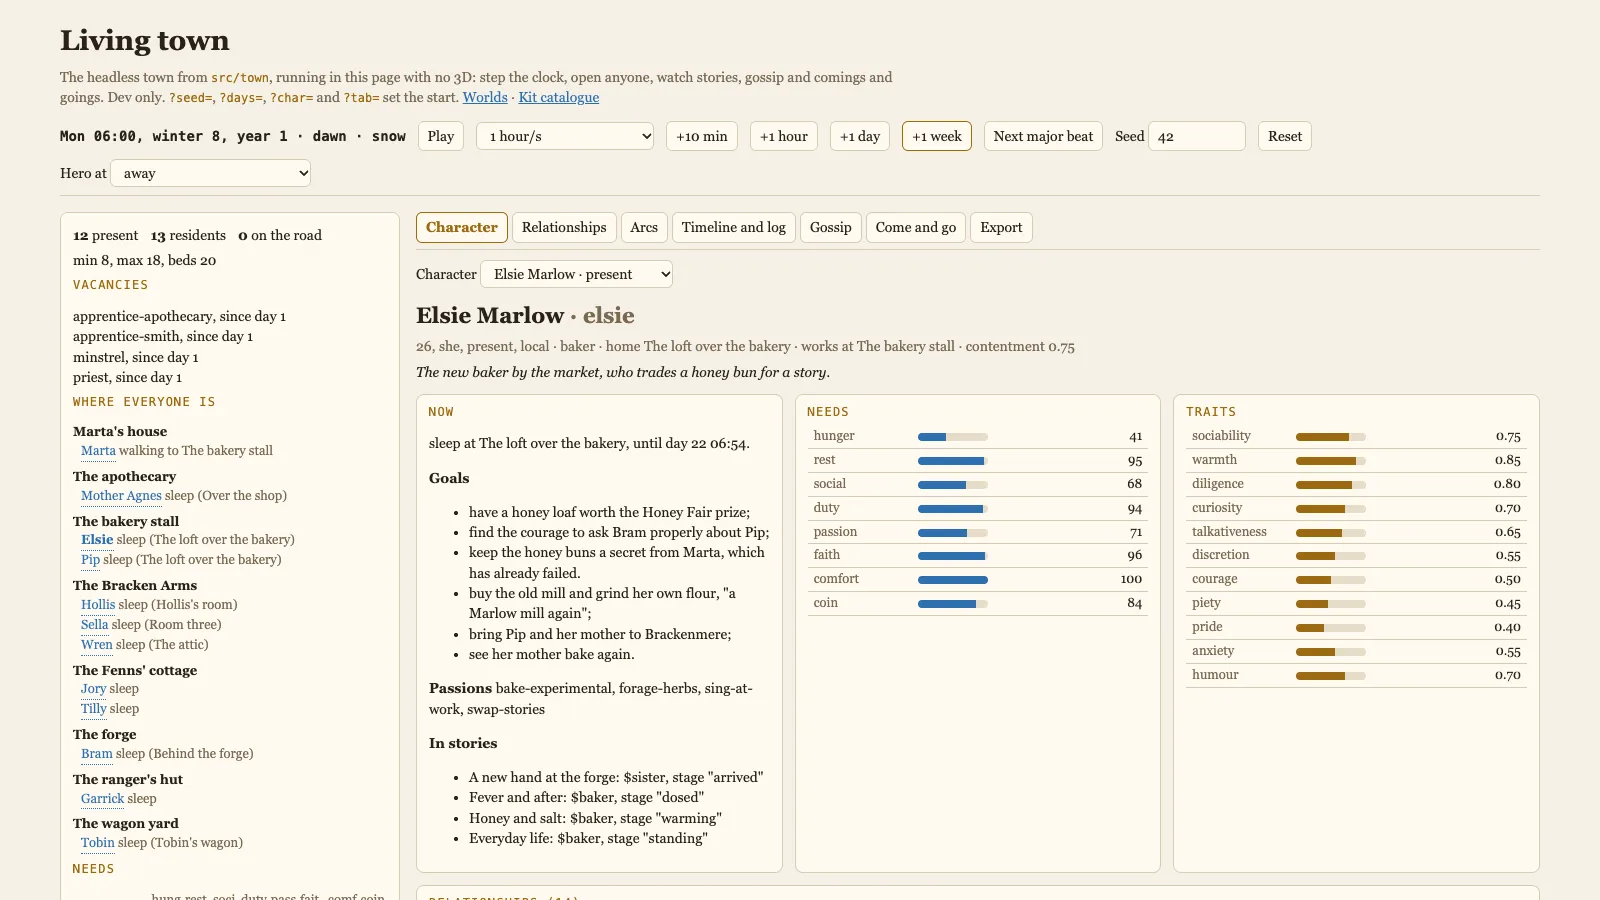
Task: Go to the Come and go tab
Action: [x=916, y=227]
